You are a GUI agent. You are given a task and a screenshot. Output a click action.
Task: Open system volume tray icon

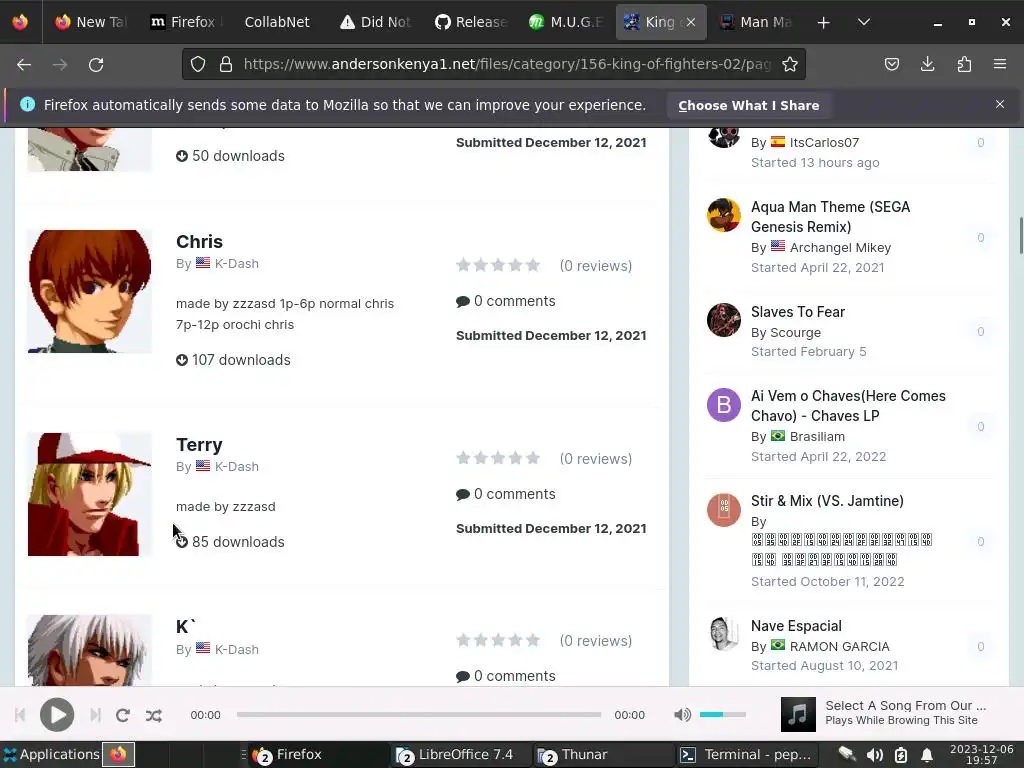point(874,755)
